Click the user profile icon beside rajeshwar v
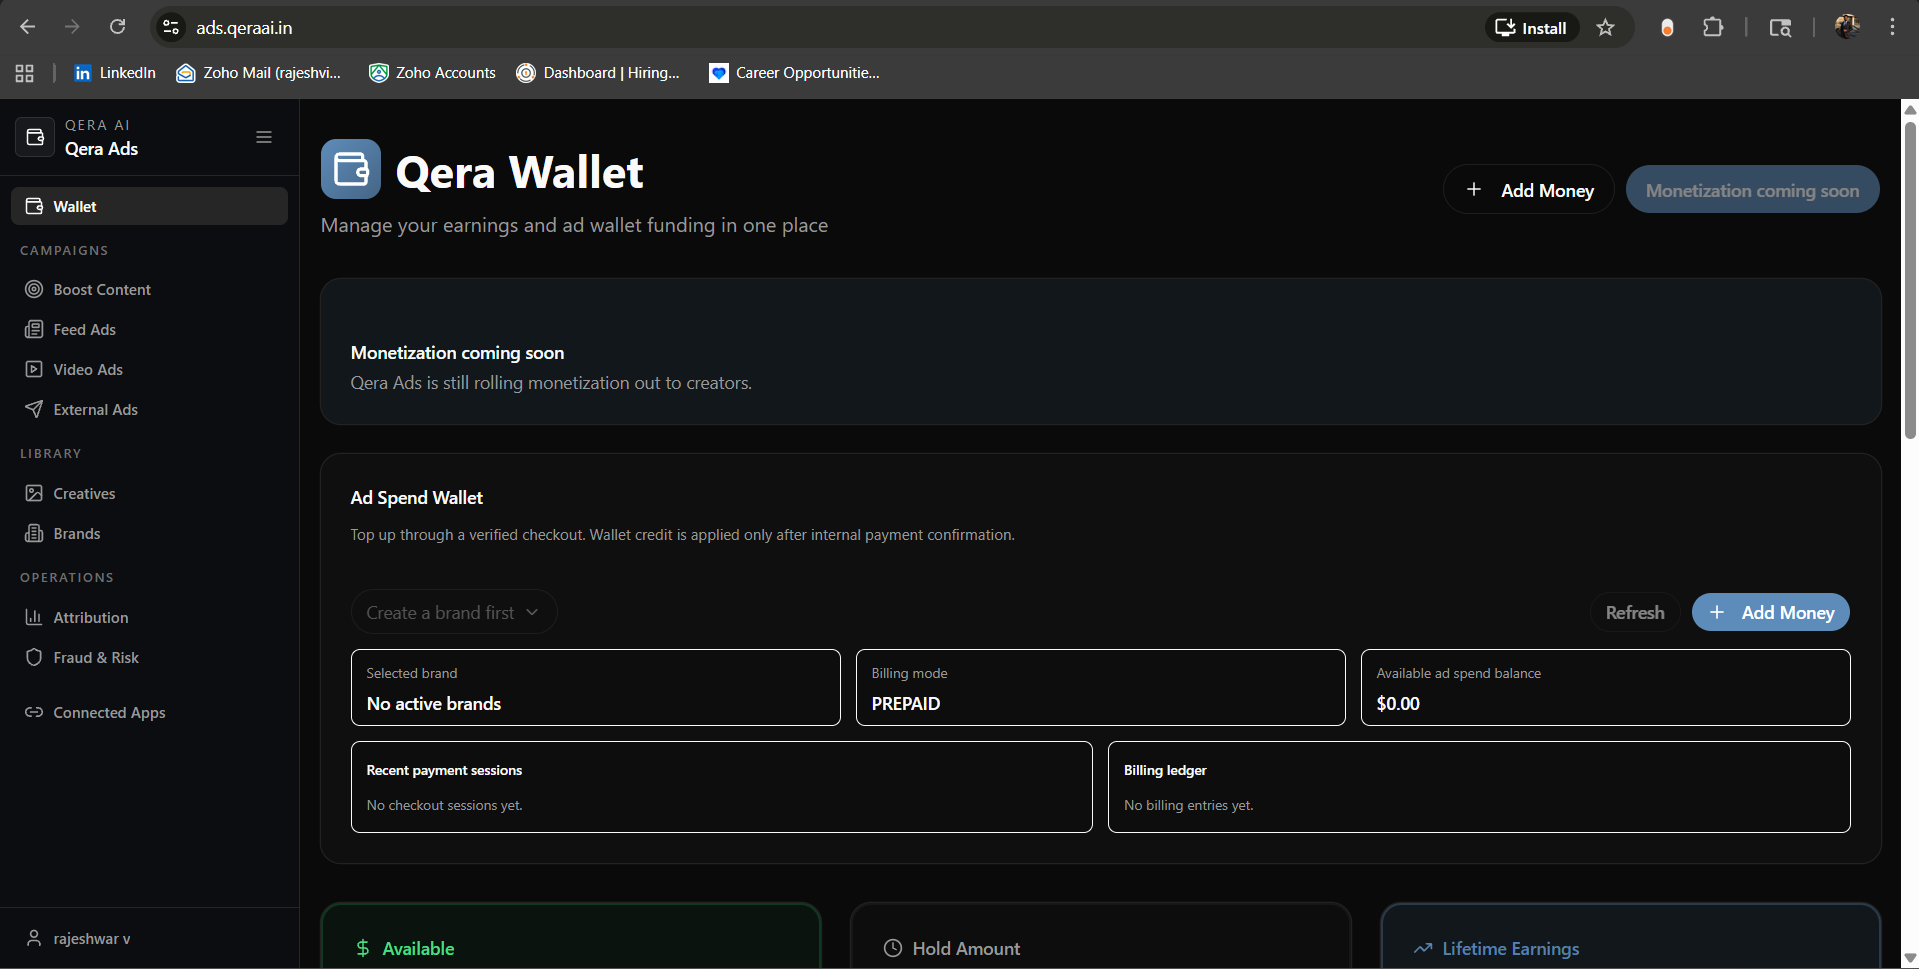 tap(34, 938)
